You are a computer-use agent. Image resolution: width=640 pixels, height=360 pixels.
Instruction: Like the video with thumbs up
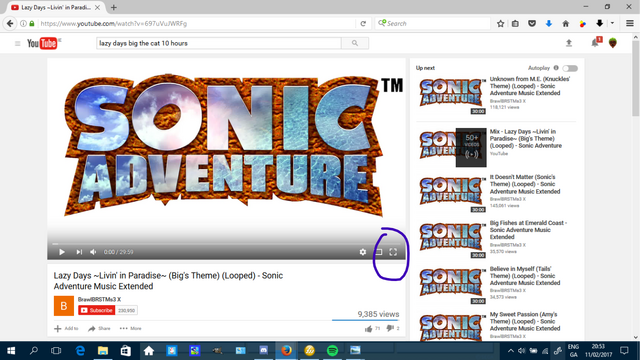point(369,328)
